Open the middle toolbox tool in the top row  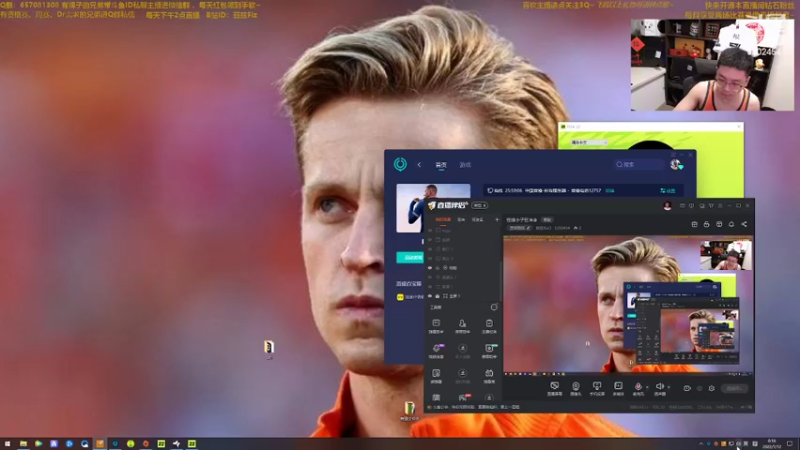click(462, 326)
